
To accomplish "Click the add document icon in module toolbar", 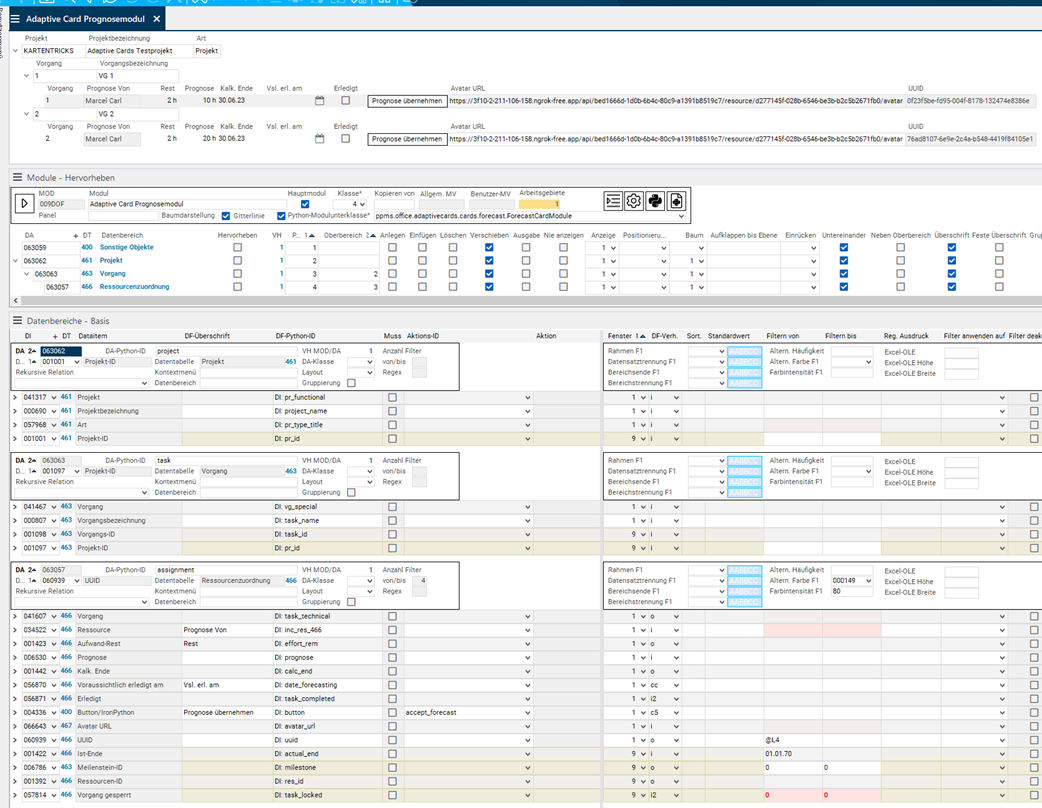I will (x=676, y=201).
